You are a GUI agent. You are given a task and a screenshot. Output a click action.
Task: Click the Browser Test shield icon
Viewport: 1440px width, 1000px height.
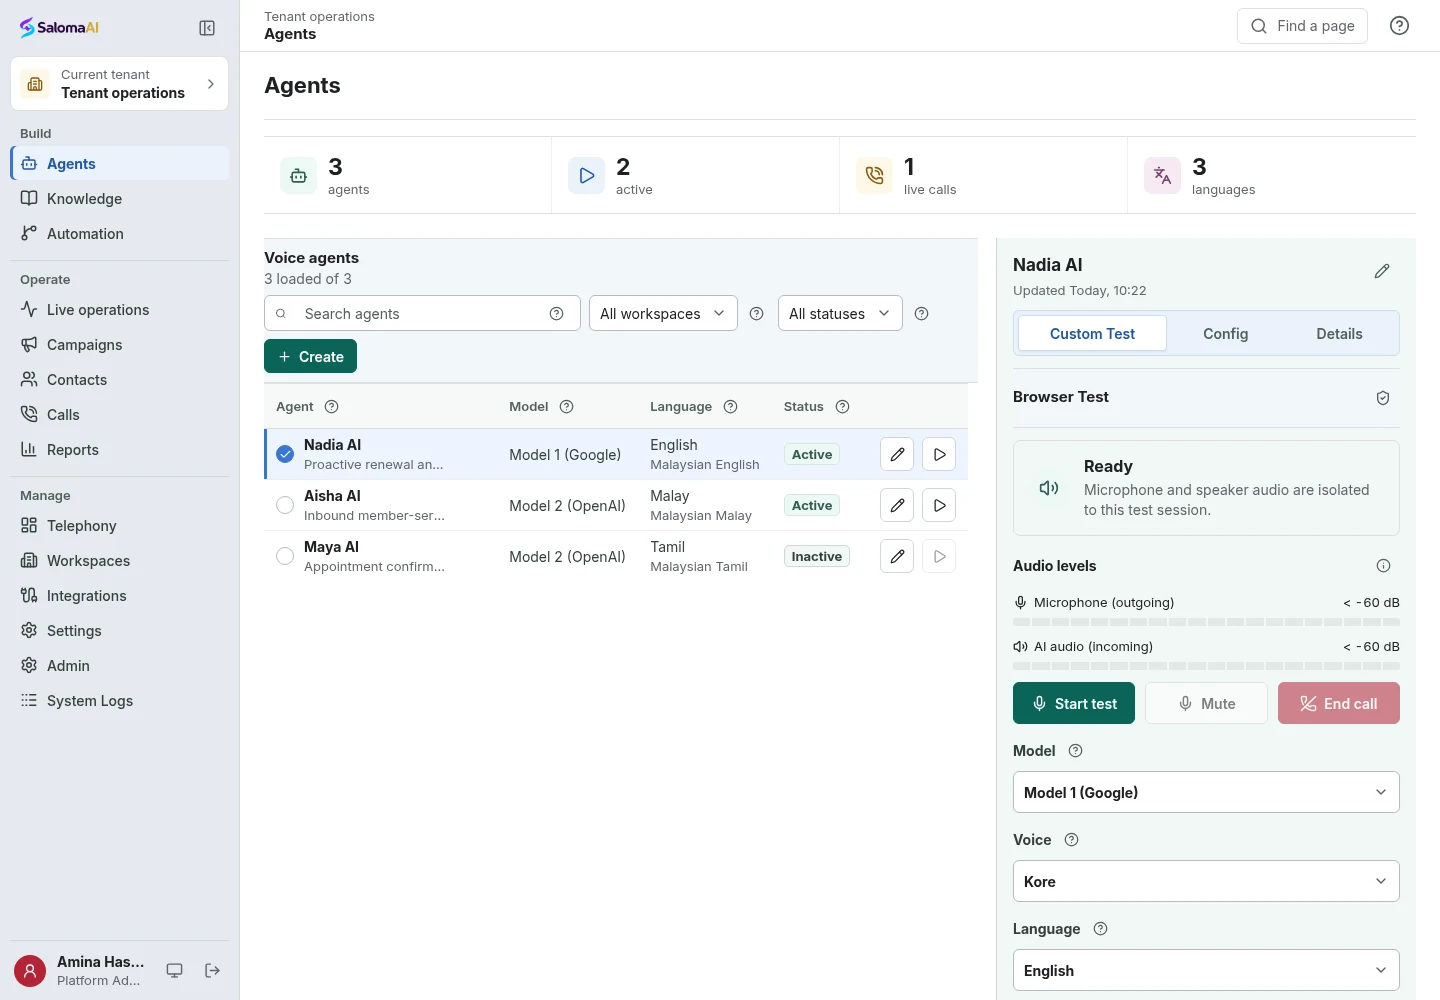coord(1383,398)
